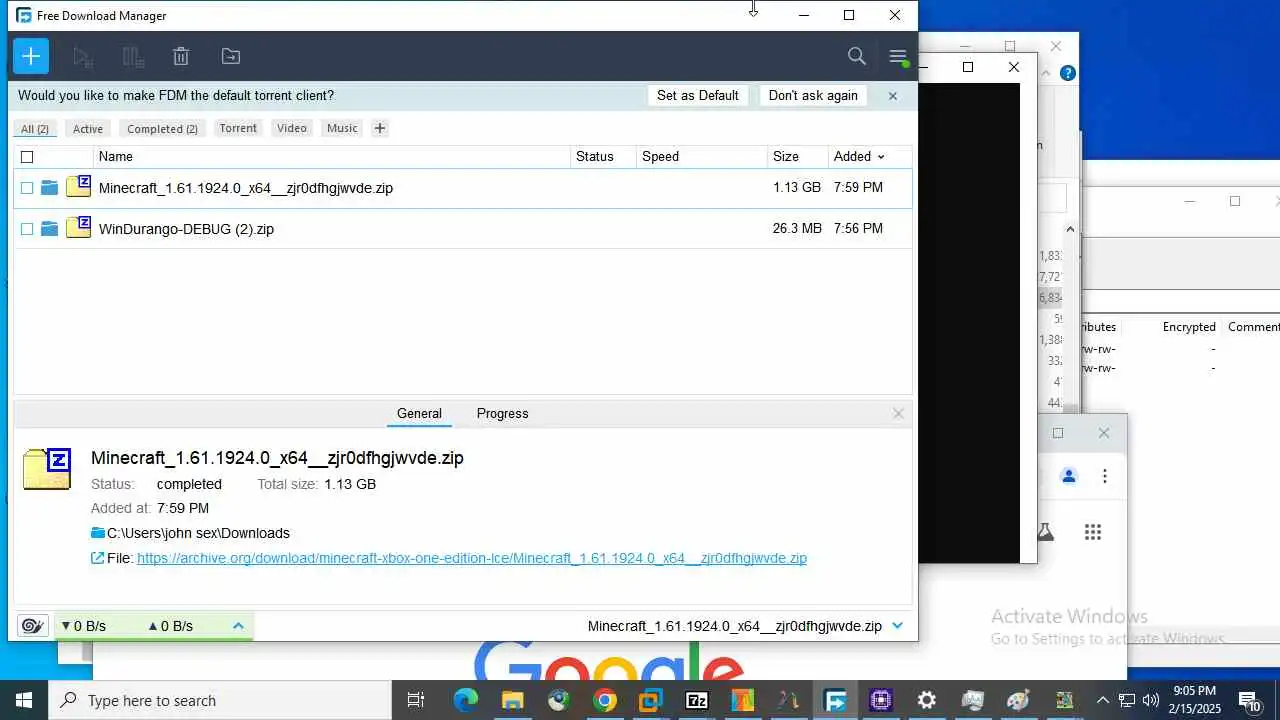Open C:\Users\john sex\Downloads folder path
Image resolution: width=1280 pixels, height=720 pixels.
coord(198,534)
